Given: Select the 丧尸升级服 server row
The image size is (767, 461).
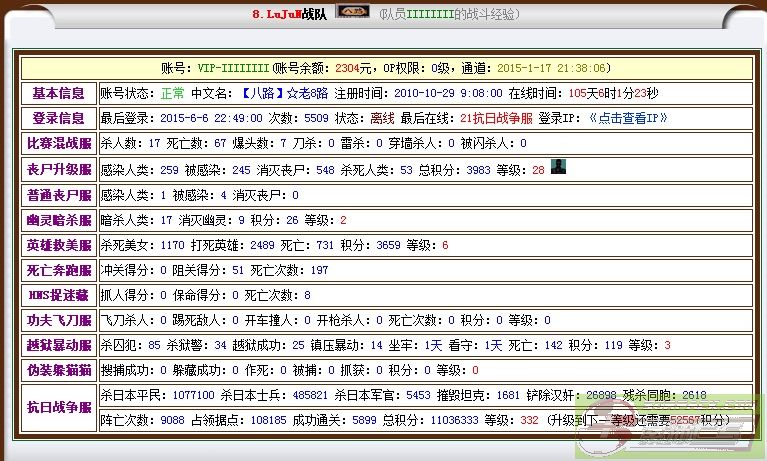Looking at the screenshot, I should 58,169.
